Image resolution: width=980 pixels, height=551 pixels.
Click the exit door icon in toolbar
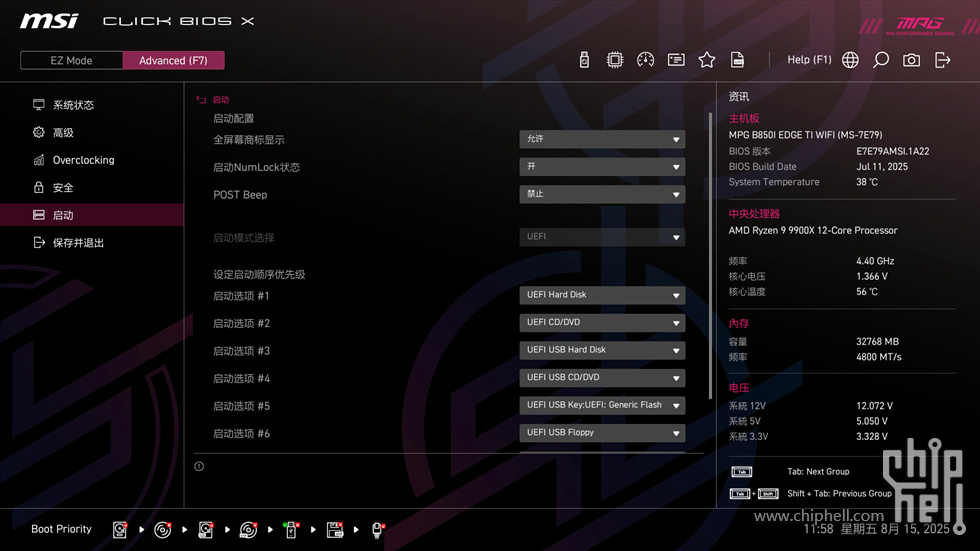tap(942, 60)
